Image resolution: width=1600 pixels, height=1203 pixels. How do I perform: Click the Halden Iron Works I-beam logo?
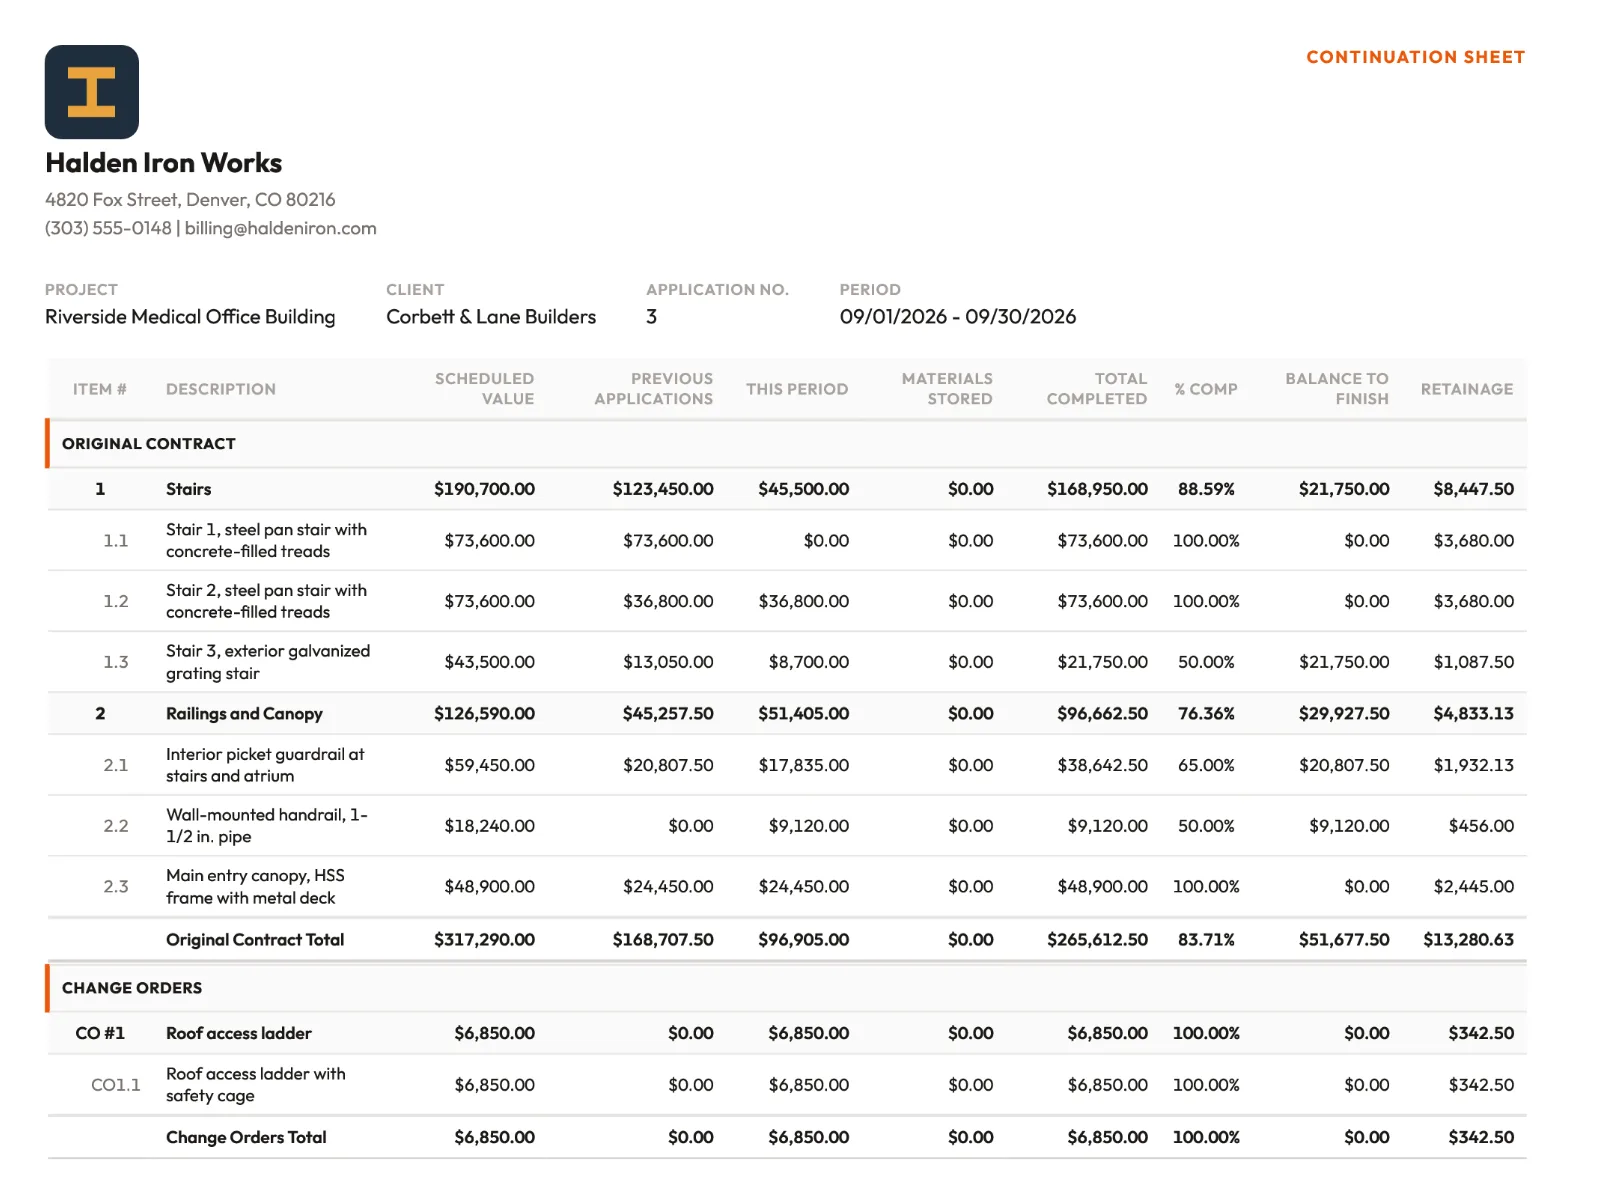(91, 92)
